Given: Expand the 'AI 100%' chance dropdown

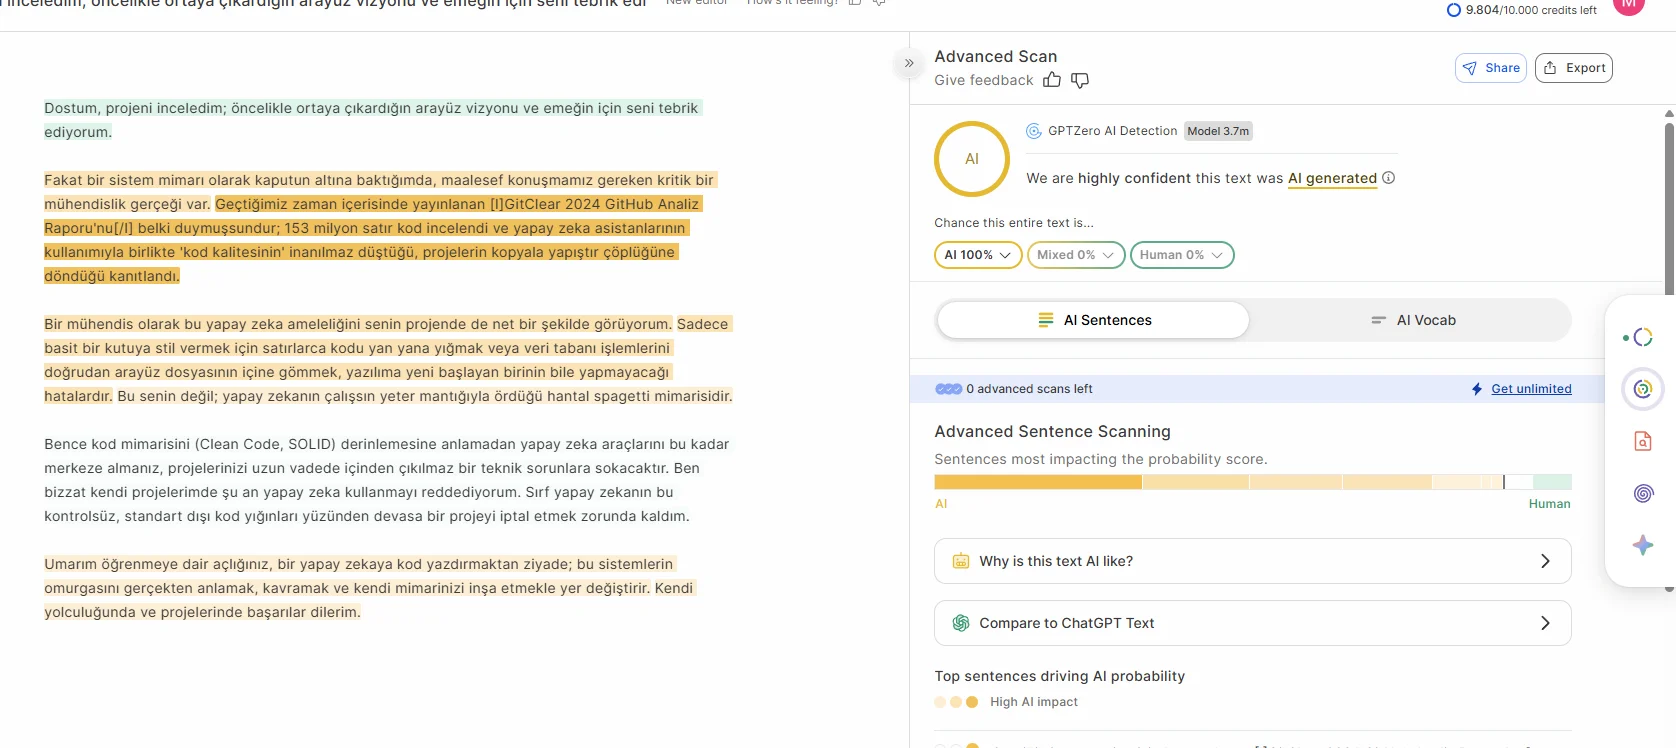Looking at the screenshot, I should tap(978, 255).
